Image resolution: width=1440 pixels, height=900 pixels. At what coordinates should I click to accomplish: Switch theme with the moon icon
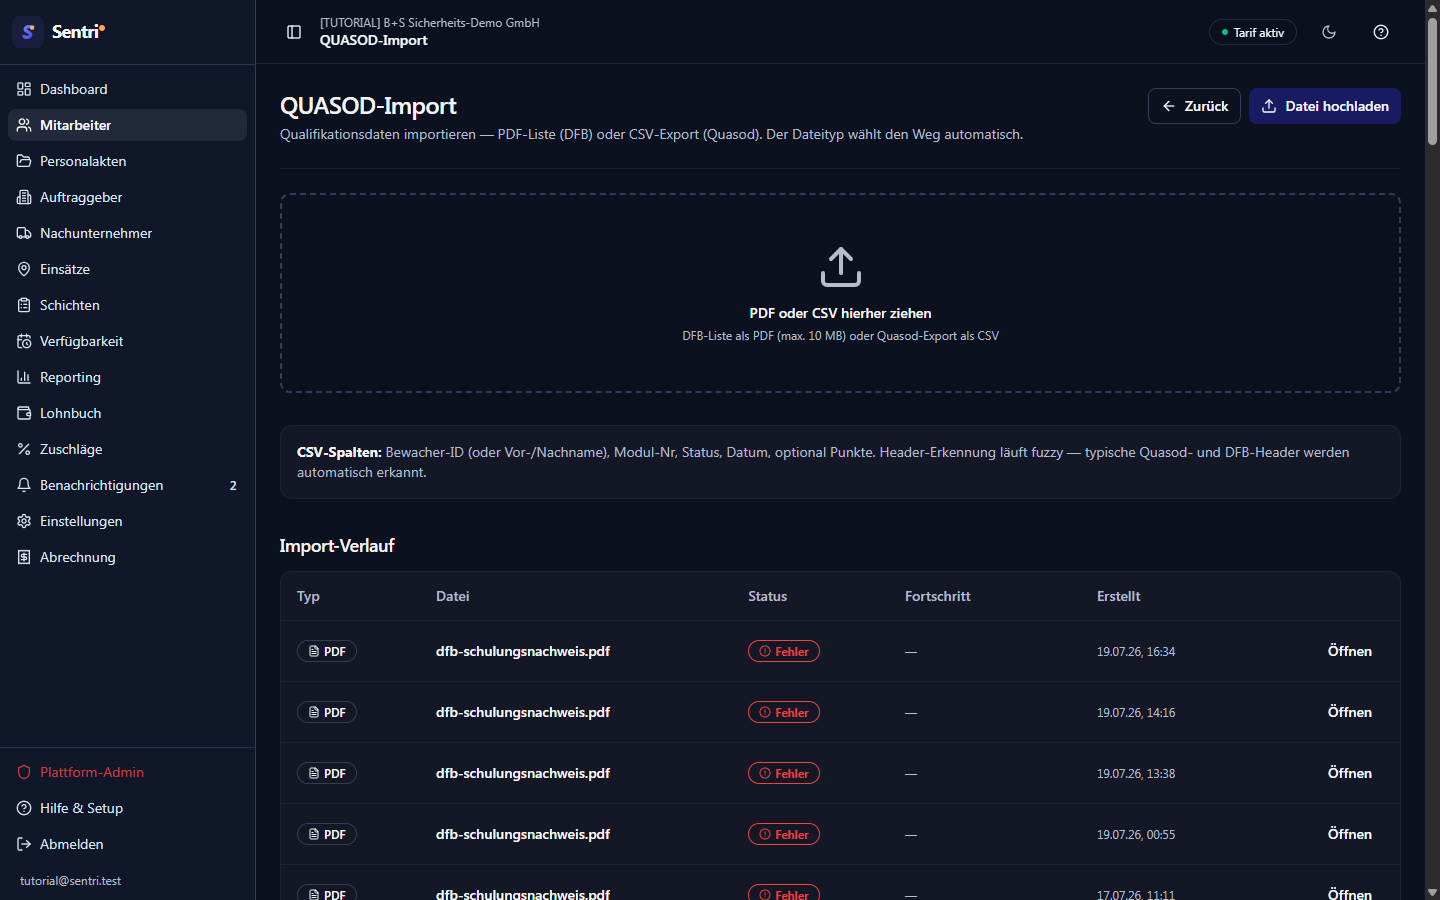point(1329,32)
